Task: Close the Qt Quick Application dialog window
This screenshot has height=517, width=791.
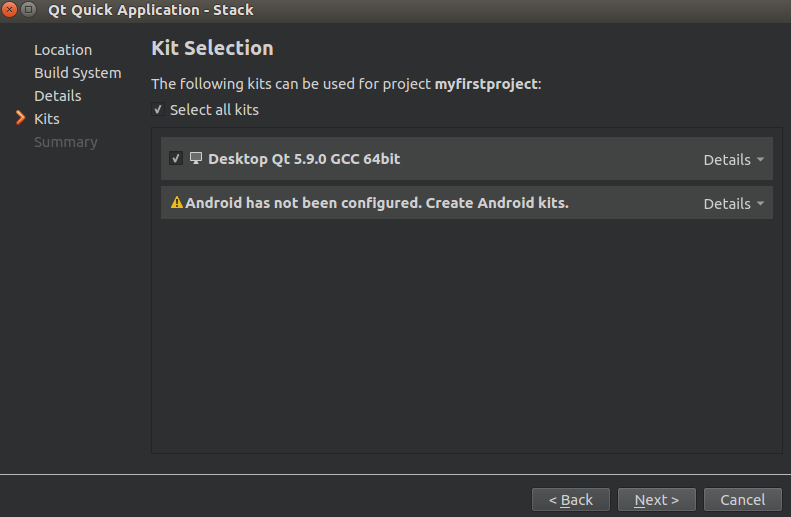Action: 9,9
